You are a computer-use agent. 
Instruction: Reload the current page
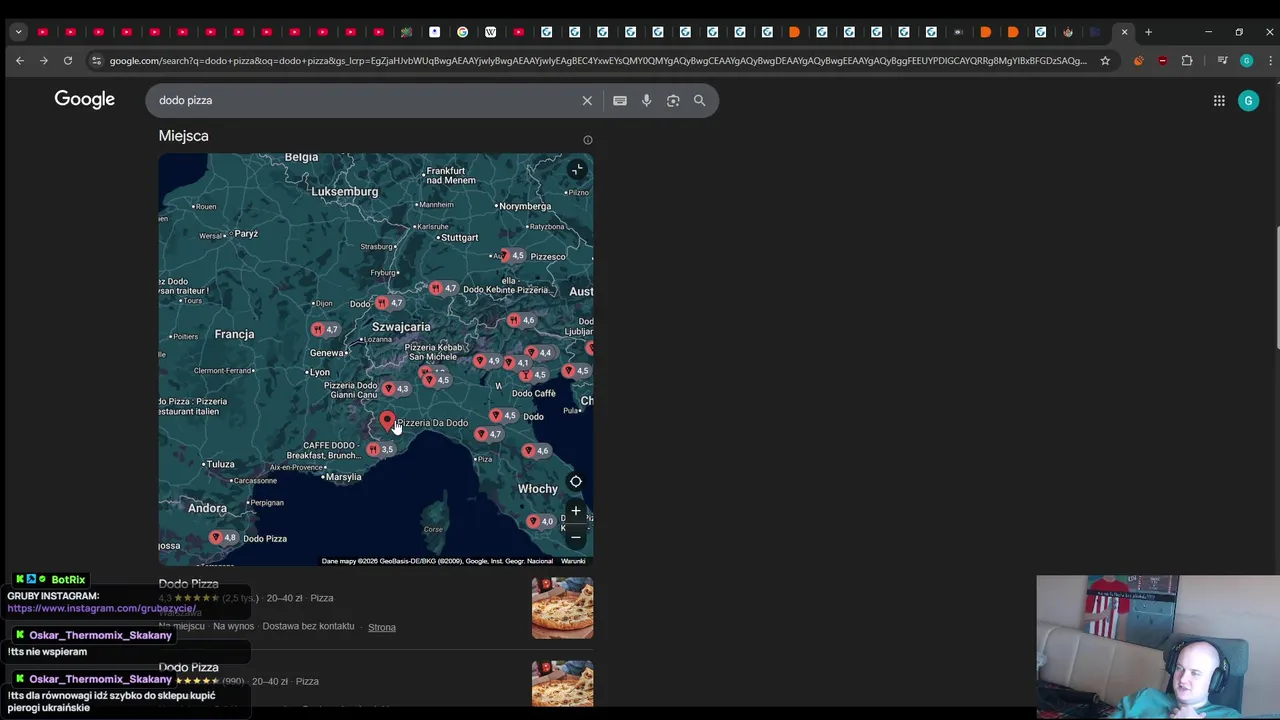67,61
